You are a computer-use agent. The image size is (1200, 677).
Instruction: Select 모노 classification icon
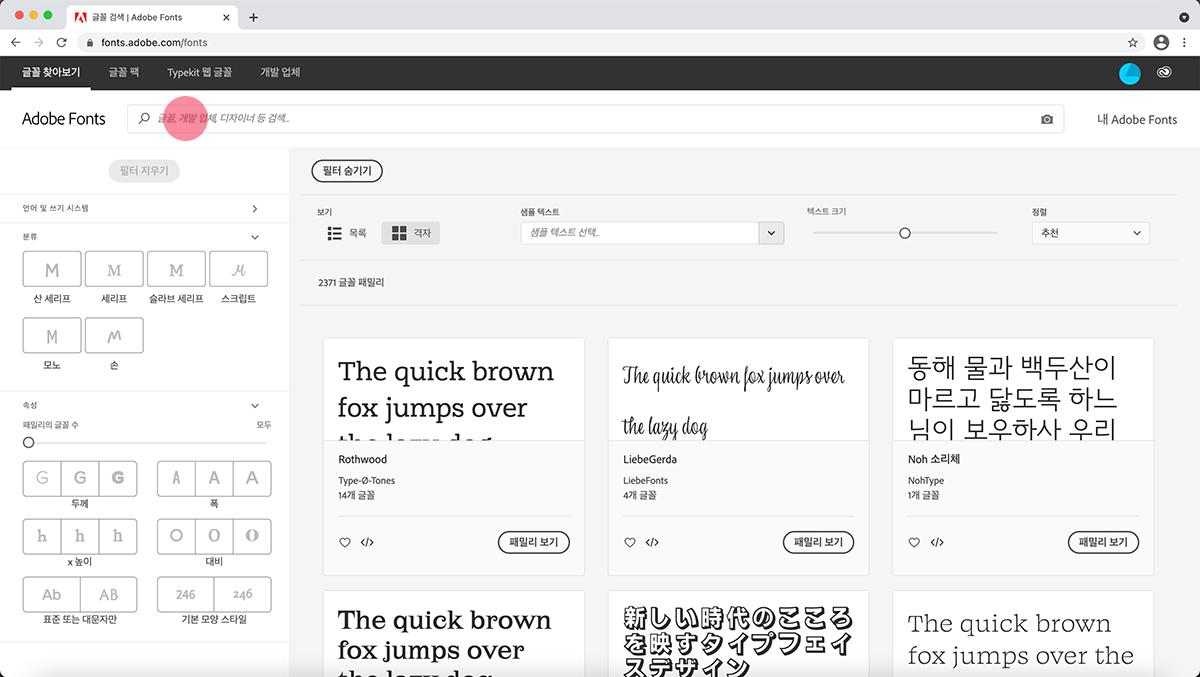tap(52, 335)
